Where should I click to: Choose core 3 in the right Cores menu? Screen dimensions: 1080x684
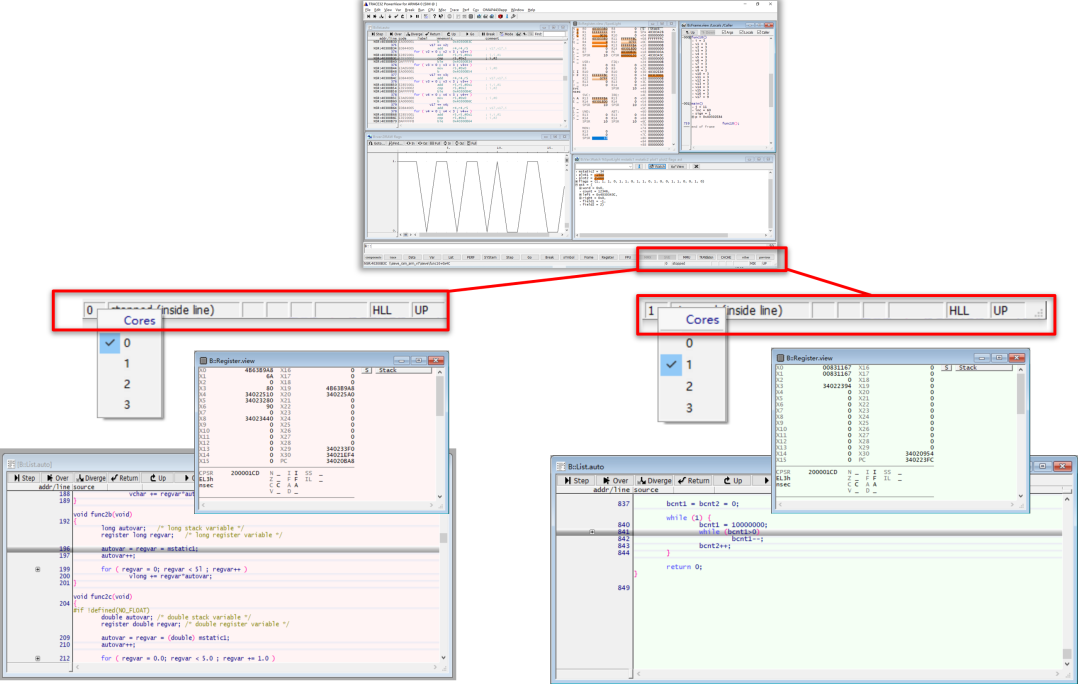pos(688,408)
